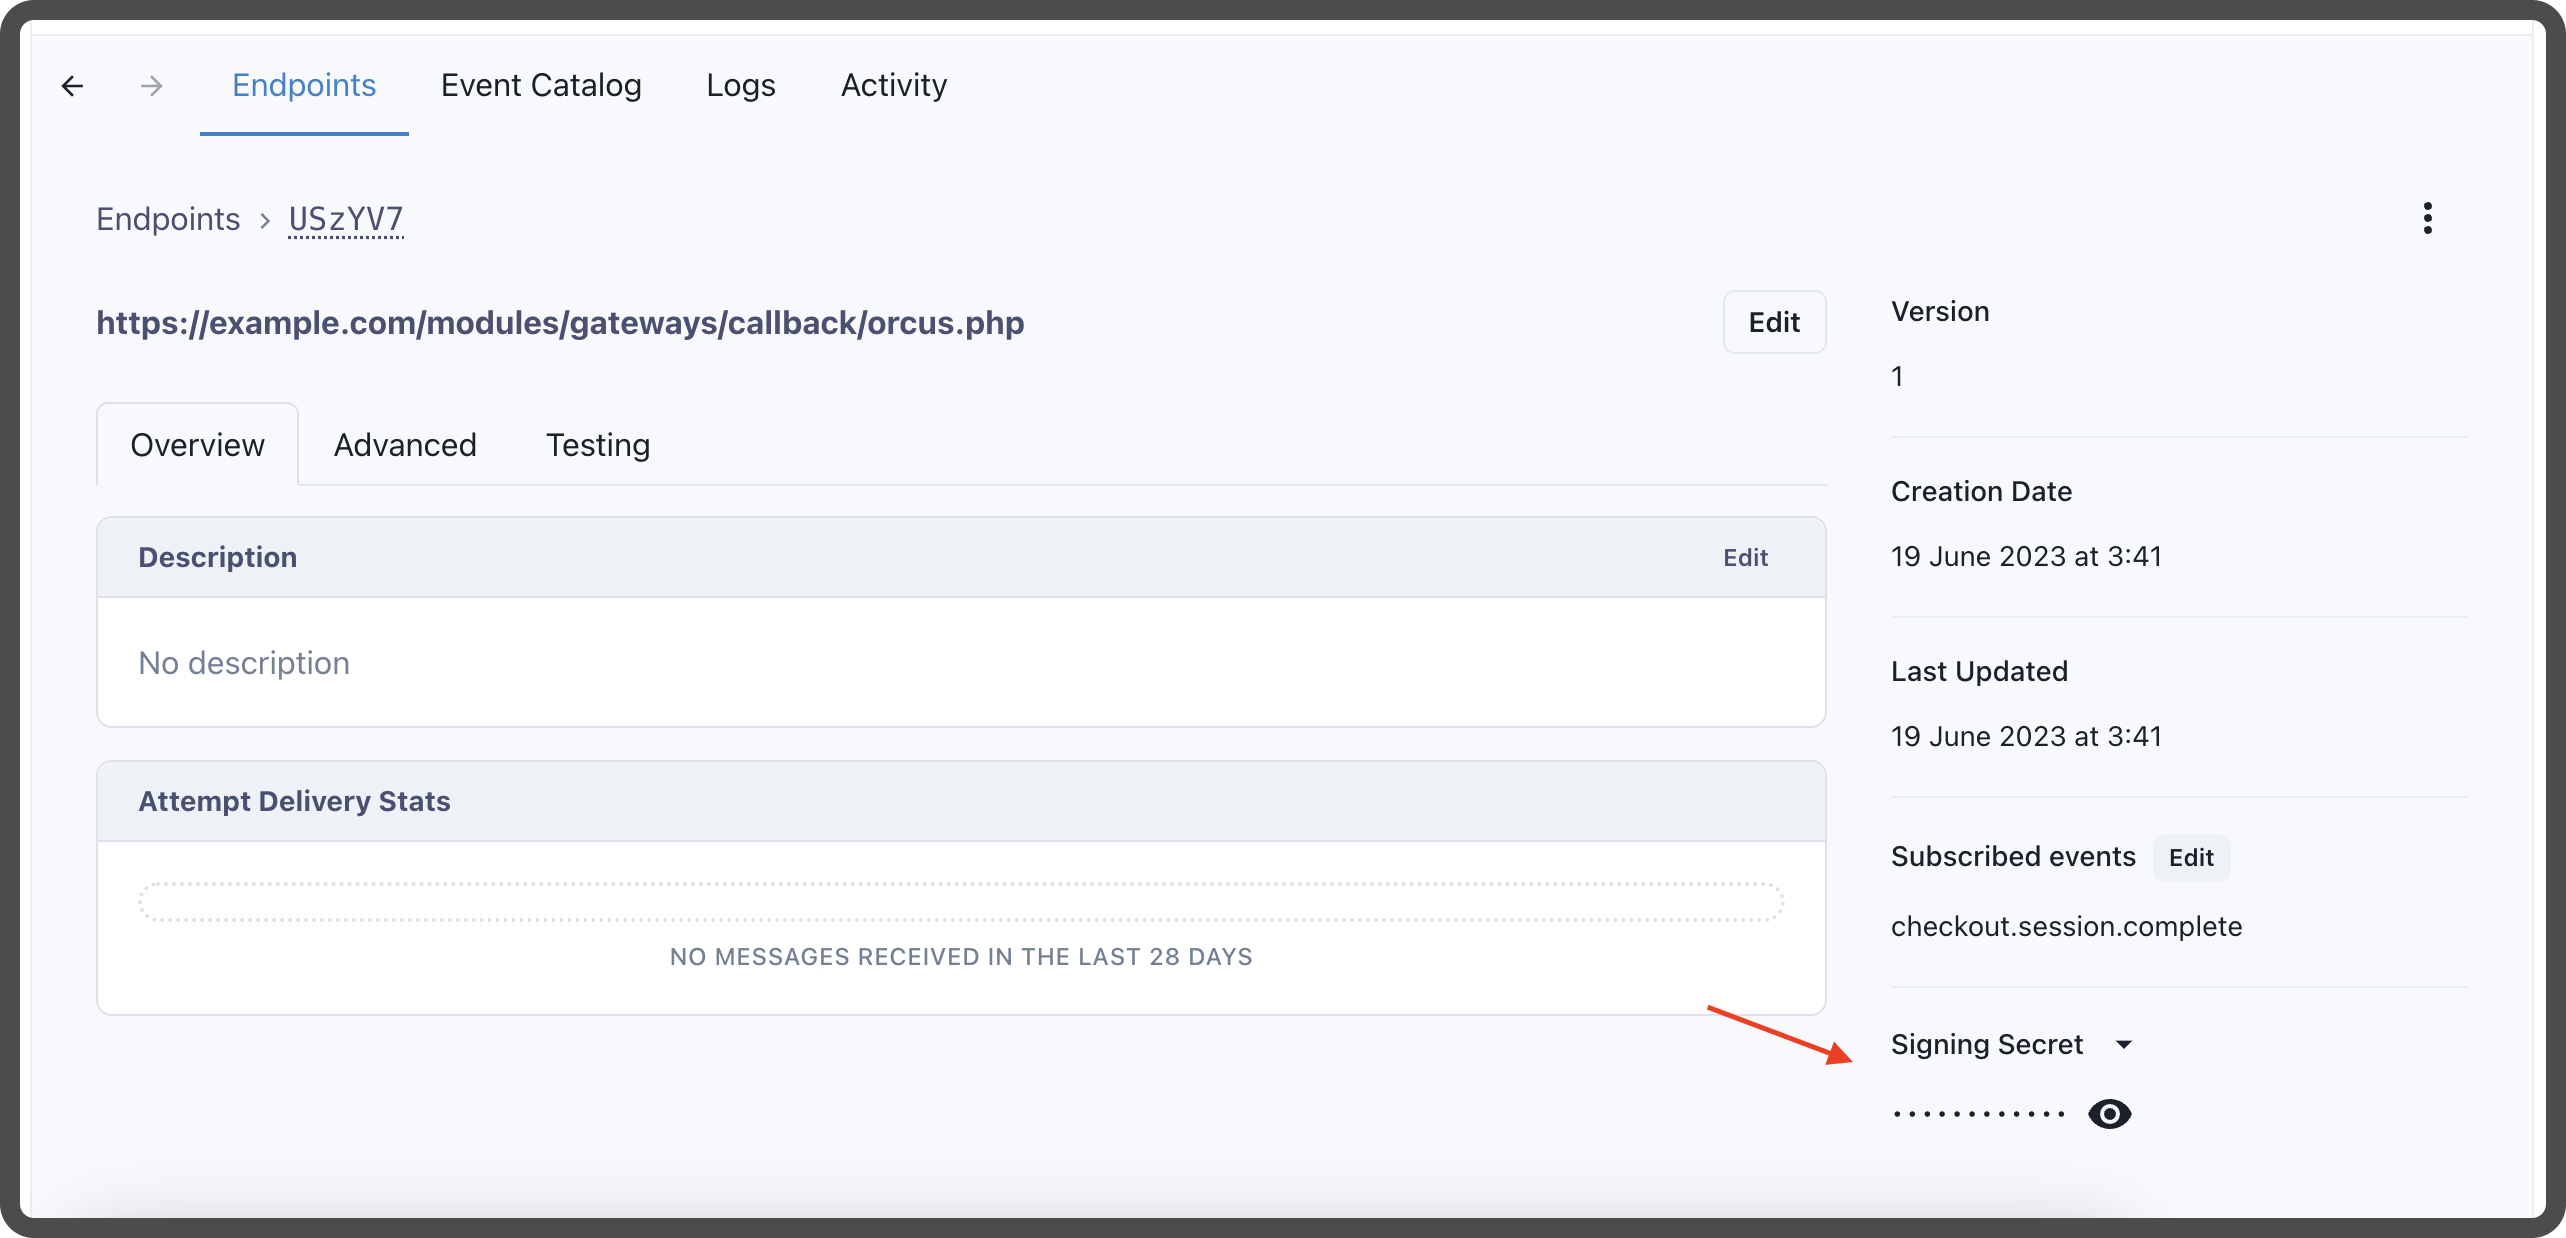Switch to the Testing tab

tap(597, 445)
